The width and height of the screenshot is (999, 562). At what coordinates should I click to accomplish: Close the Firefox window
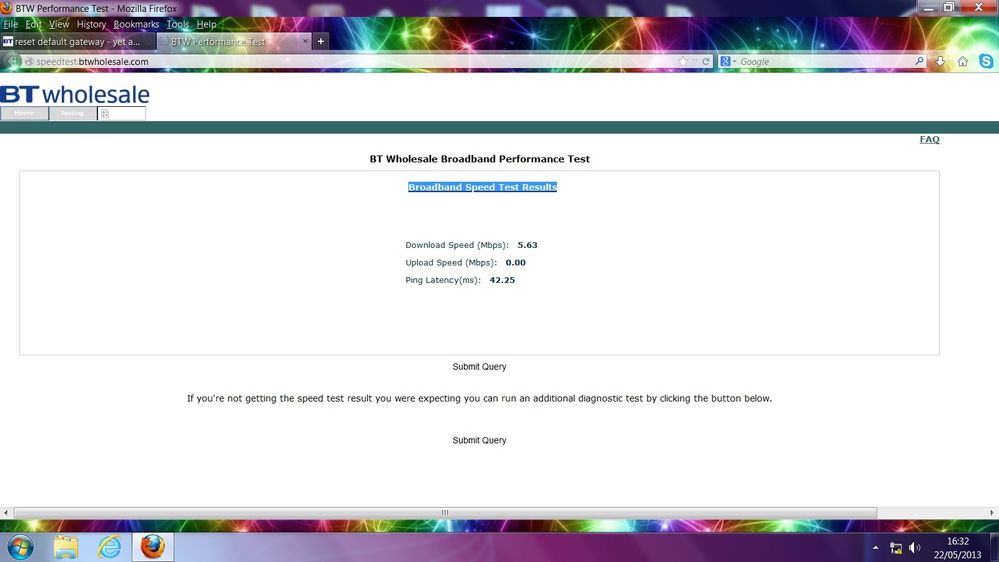979,7
